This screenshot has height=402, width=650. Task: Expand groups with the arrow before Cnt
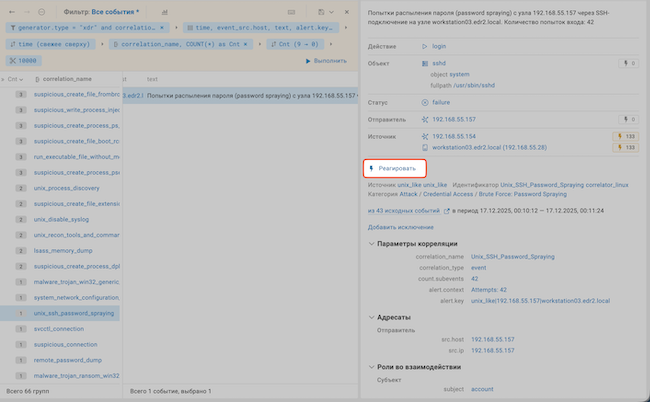[x=2, y=79]
